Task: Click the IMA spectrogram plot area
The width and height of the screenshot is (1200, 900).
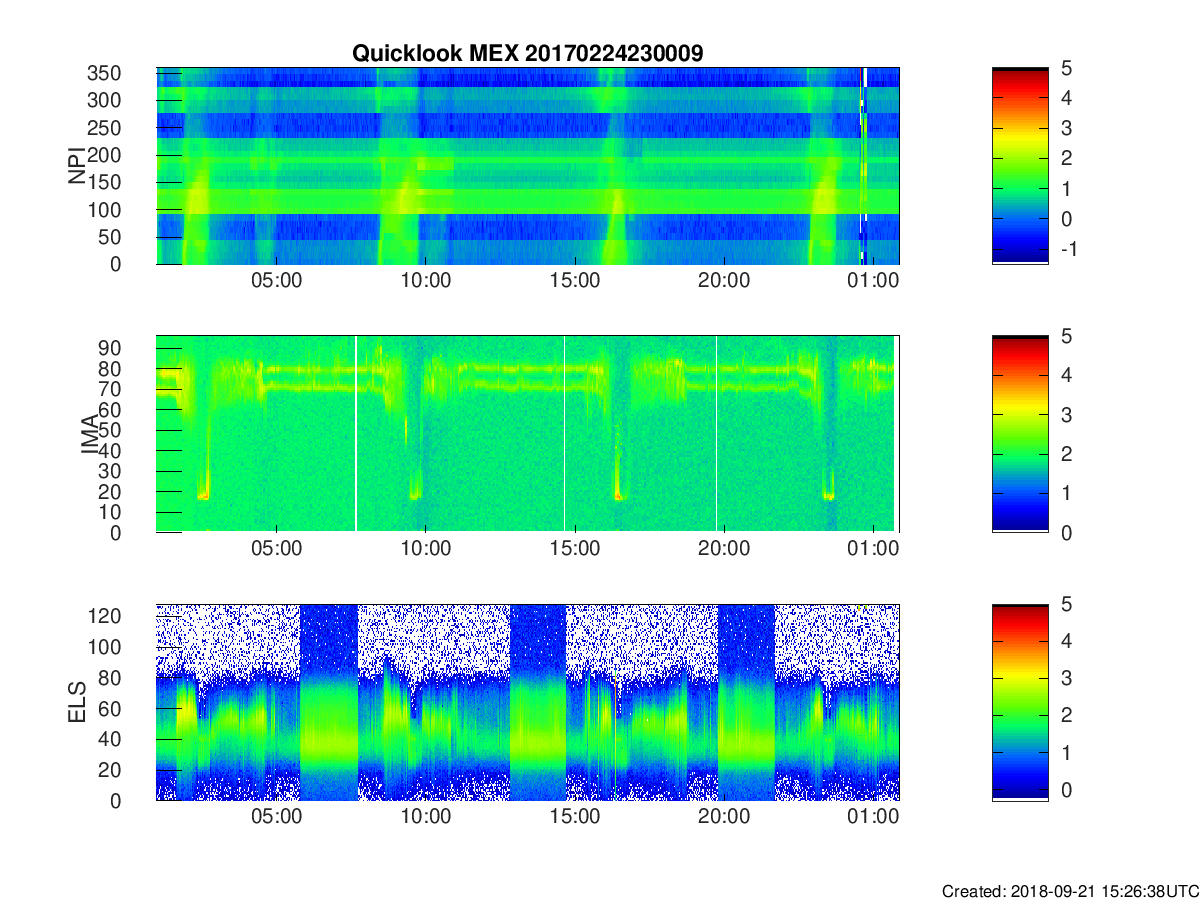Action: coord(528,434)
